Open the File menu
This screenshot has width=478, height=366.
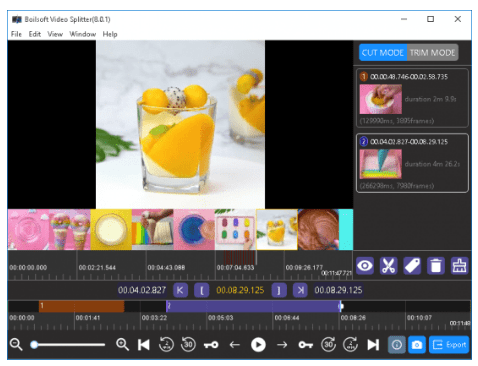[16, 34]
